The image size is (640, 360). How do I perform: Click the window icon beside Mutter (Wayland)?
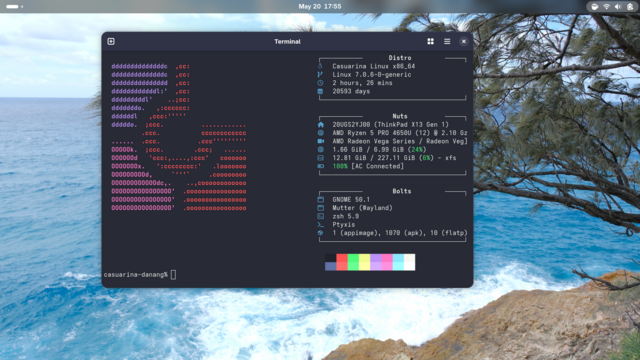click(x=321, y=208)
